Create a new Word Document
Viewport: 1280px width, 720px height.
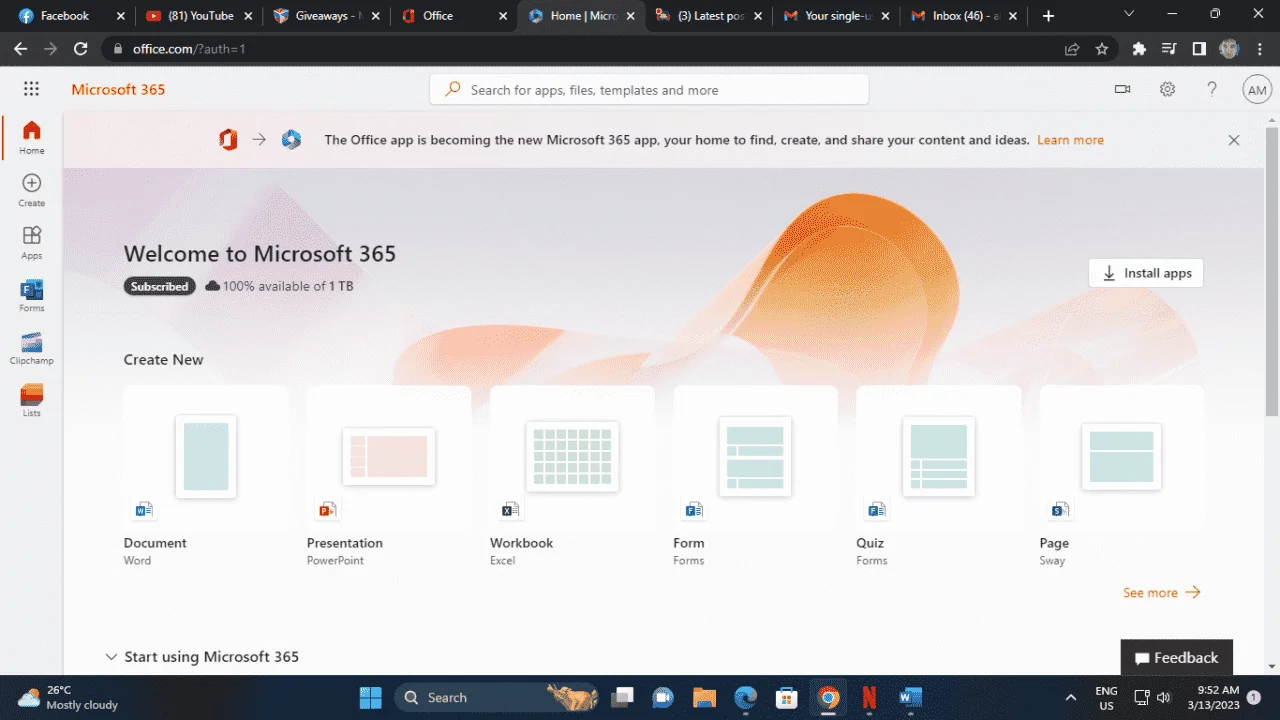[x=206, y=479]
